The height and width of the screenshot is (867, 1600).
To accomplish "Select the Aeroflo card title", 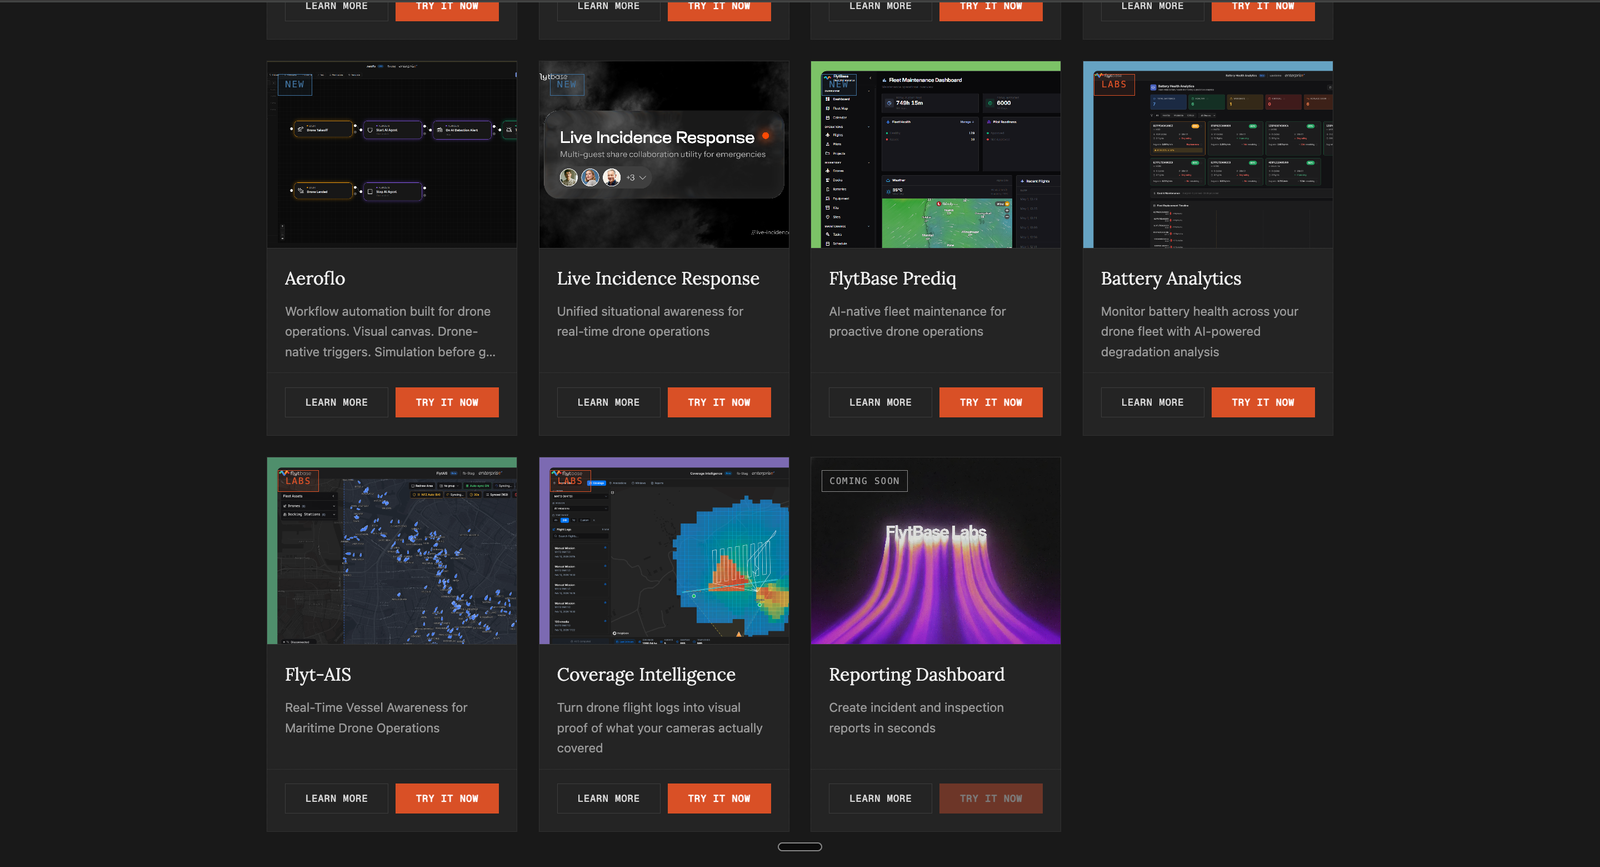I will [x=315, y=279].
